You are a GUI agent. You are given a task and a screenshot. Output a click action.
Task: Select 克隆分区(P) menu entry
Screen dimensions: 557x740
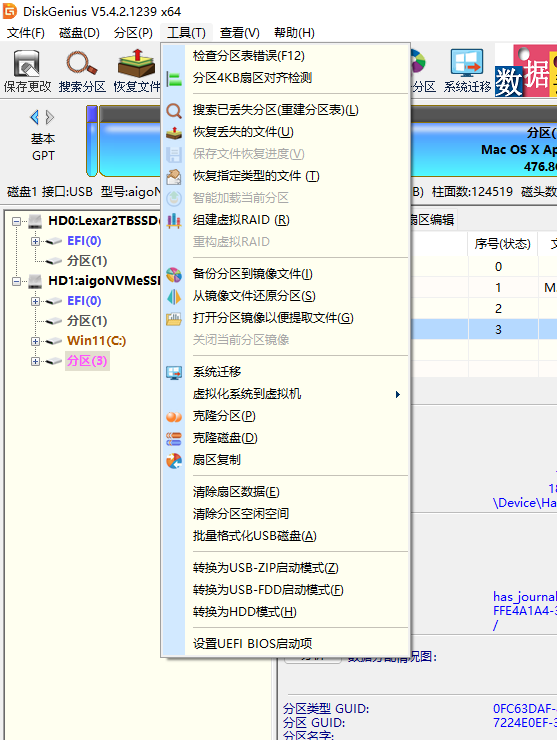[x=285, y=416]
